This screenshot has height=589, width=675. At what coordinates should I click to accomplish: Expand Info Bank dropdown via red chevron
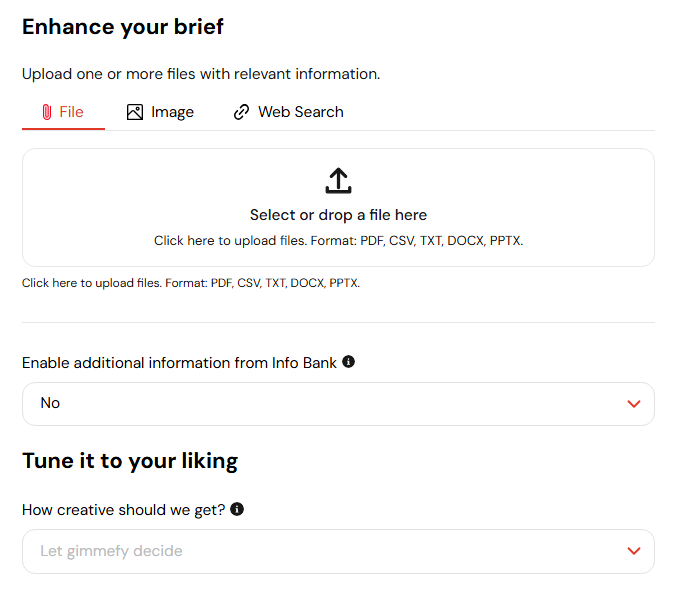[633, 404]
